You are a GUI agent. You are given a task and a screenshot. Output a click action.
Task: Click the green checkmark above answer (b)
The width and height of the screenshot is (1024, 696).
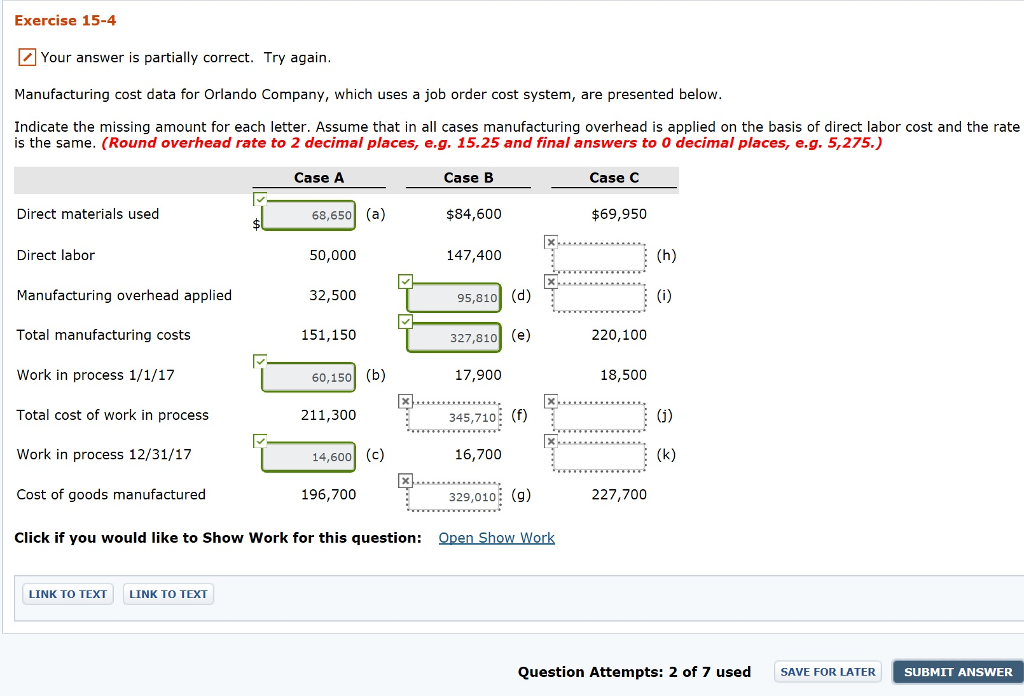pos(260,360)
